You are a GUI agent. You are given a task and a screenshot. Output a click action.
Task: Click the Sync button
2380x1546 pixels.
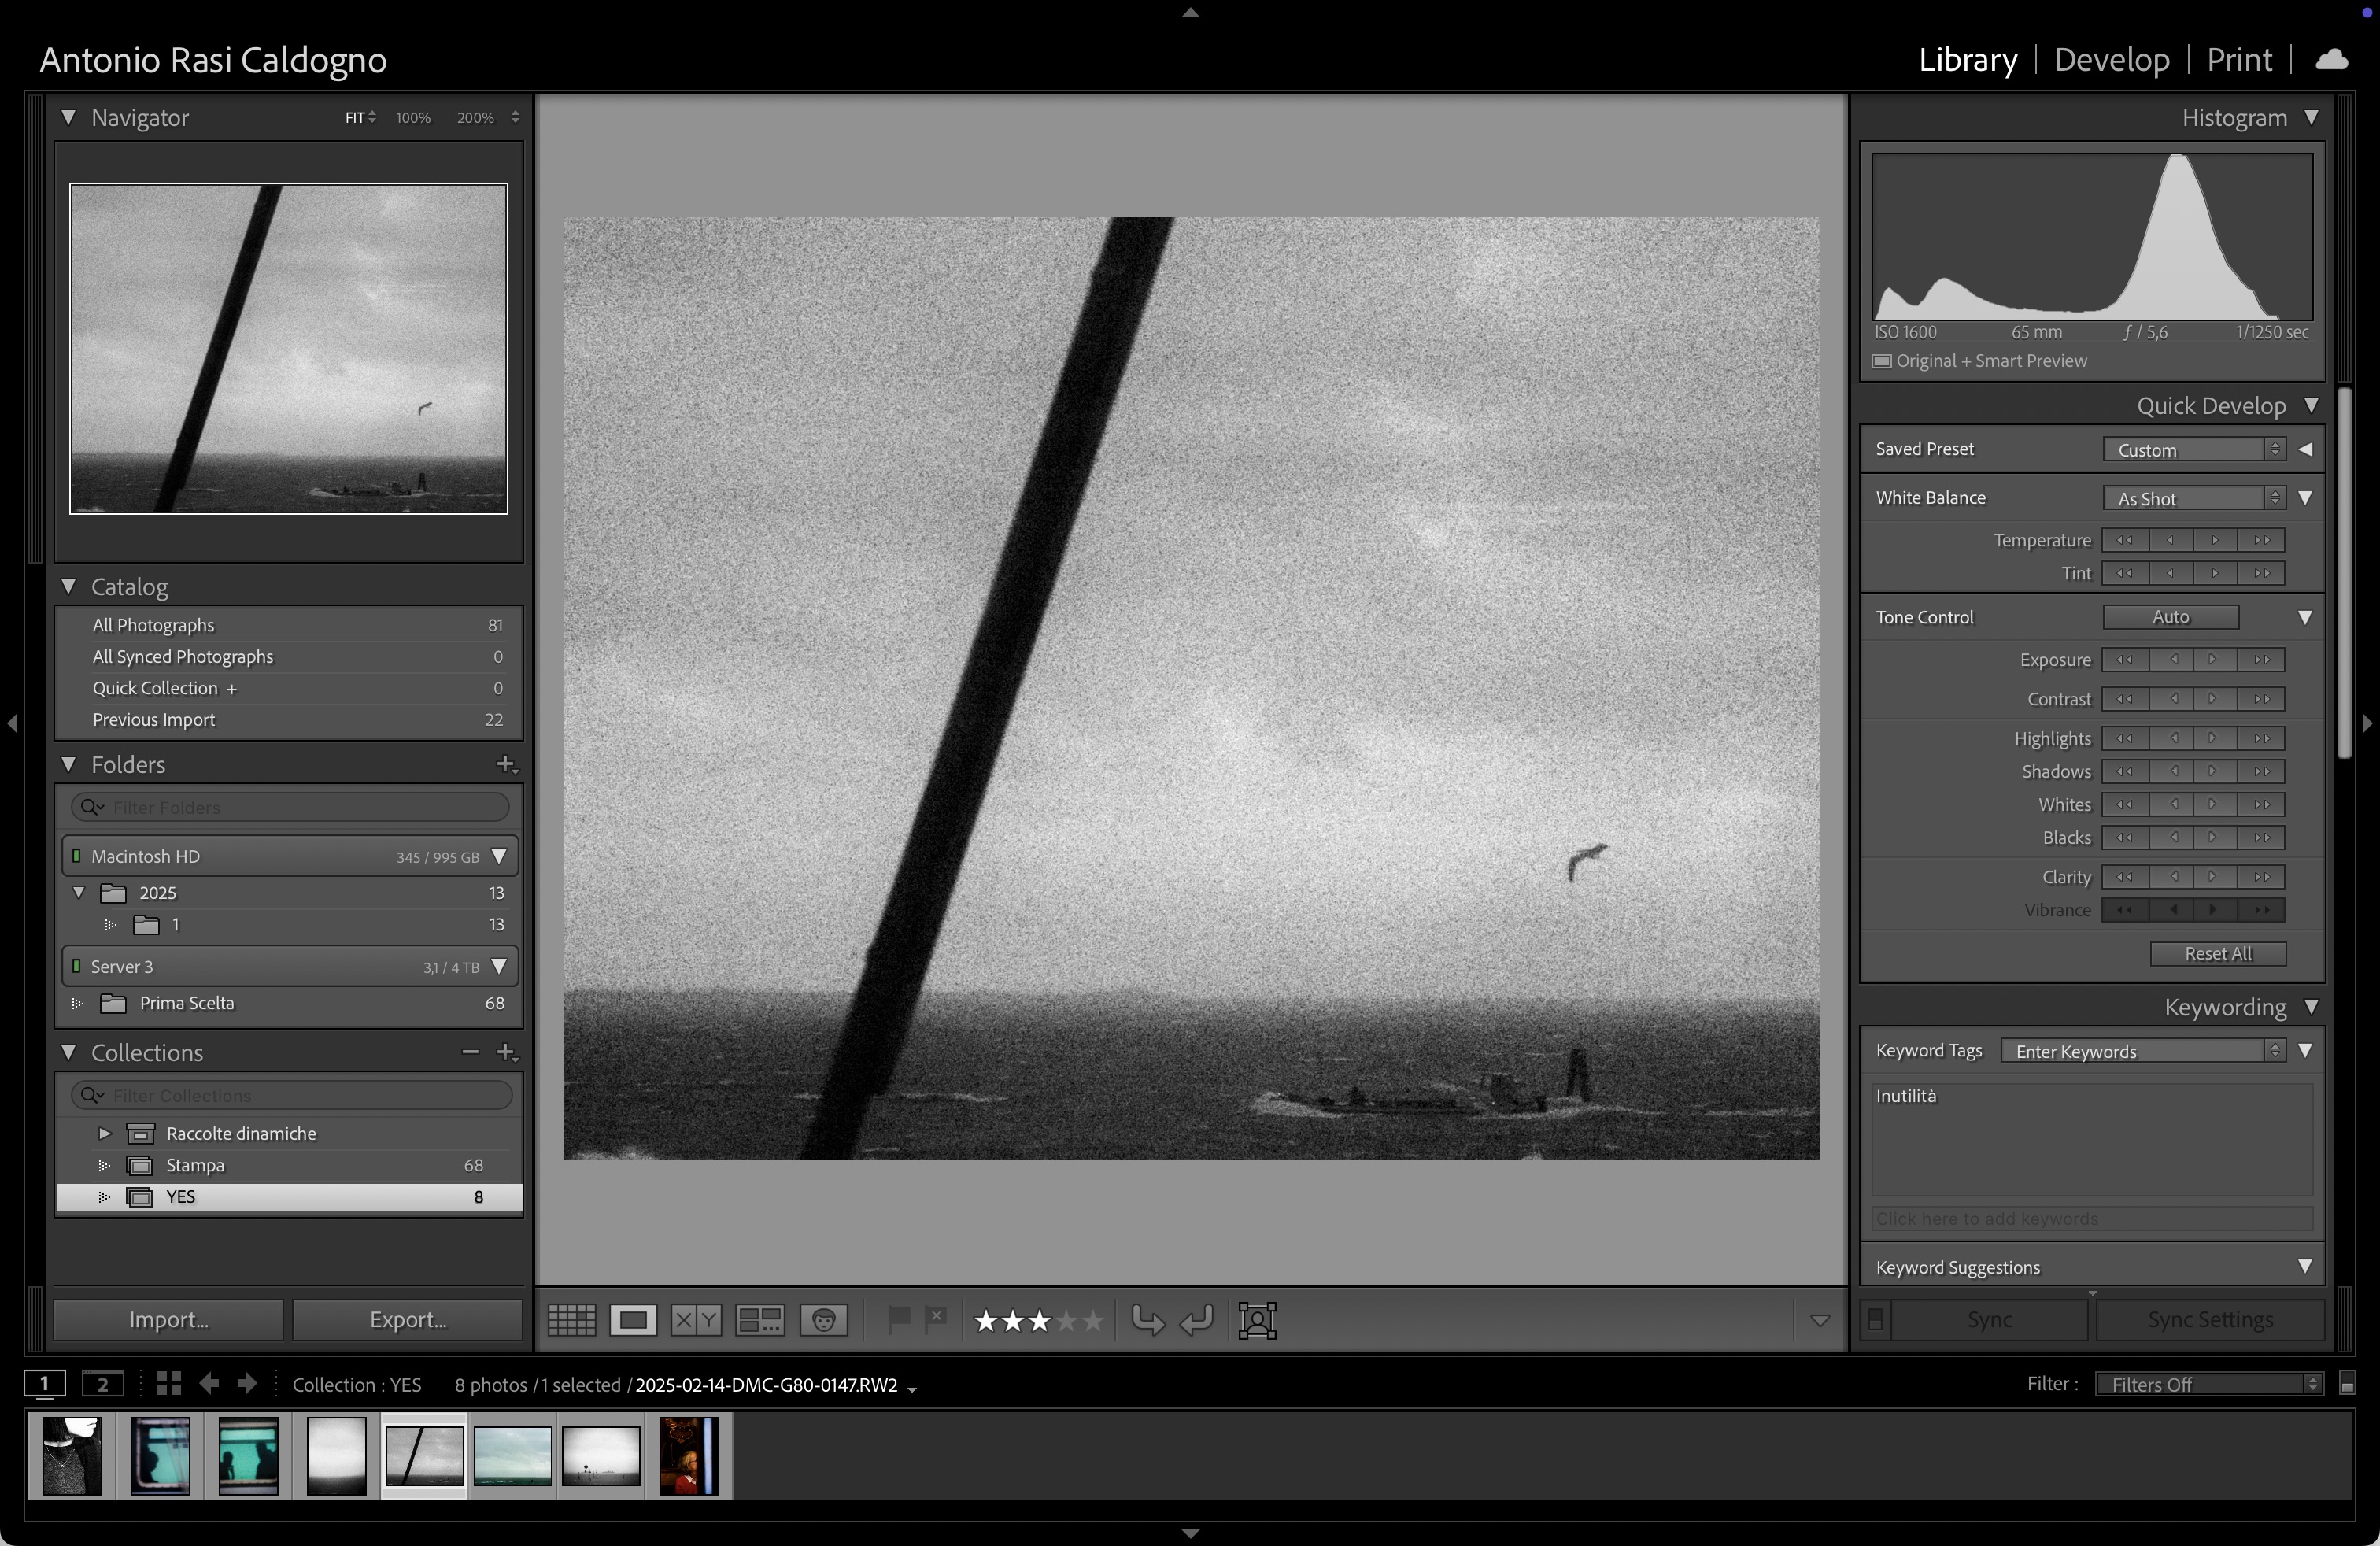(1989, 1320)
